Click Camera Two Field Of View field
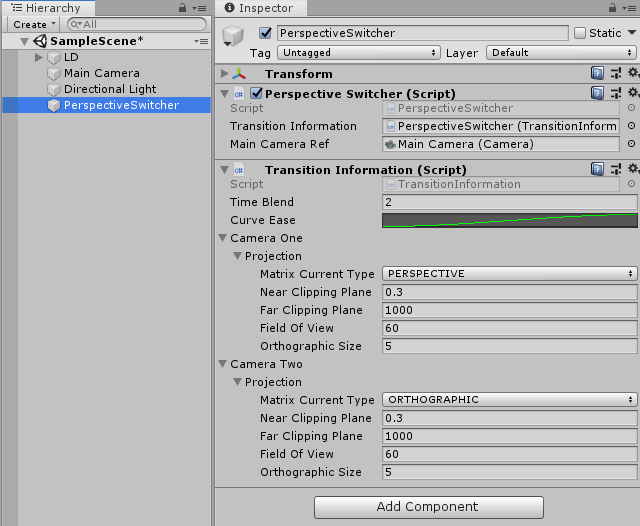 pos(509,454)
